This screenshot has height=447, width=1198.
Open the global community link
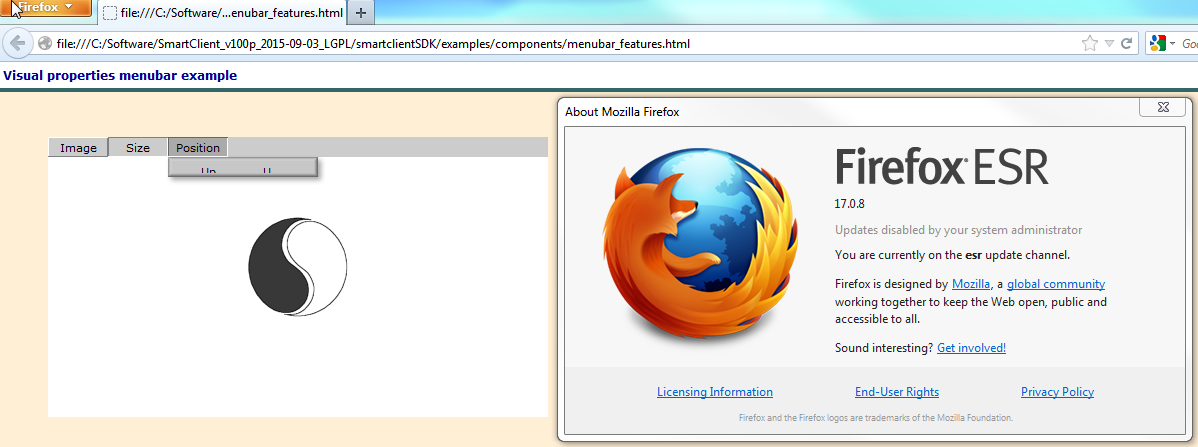pyautogui.click(x=1055, y=284)
